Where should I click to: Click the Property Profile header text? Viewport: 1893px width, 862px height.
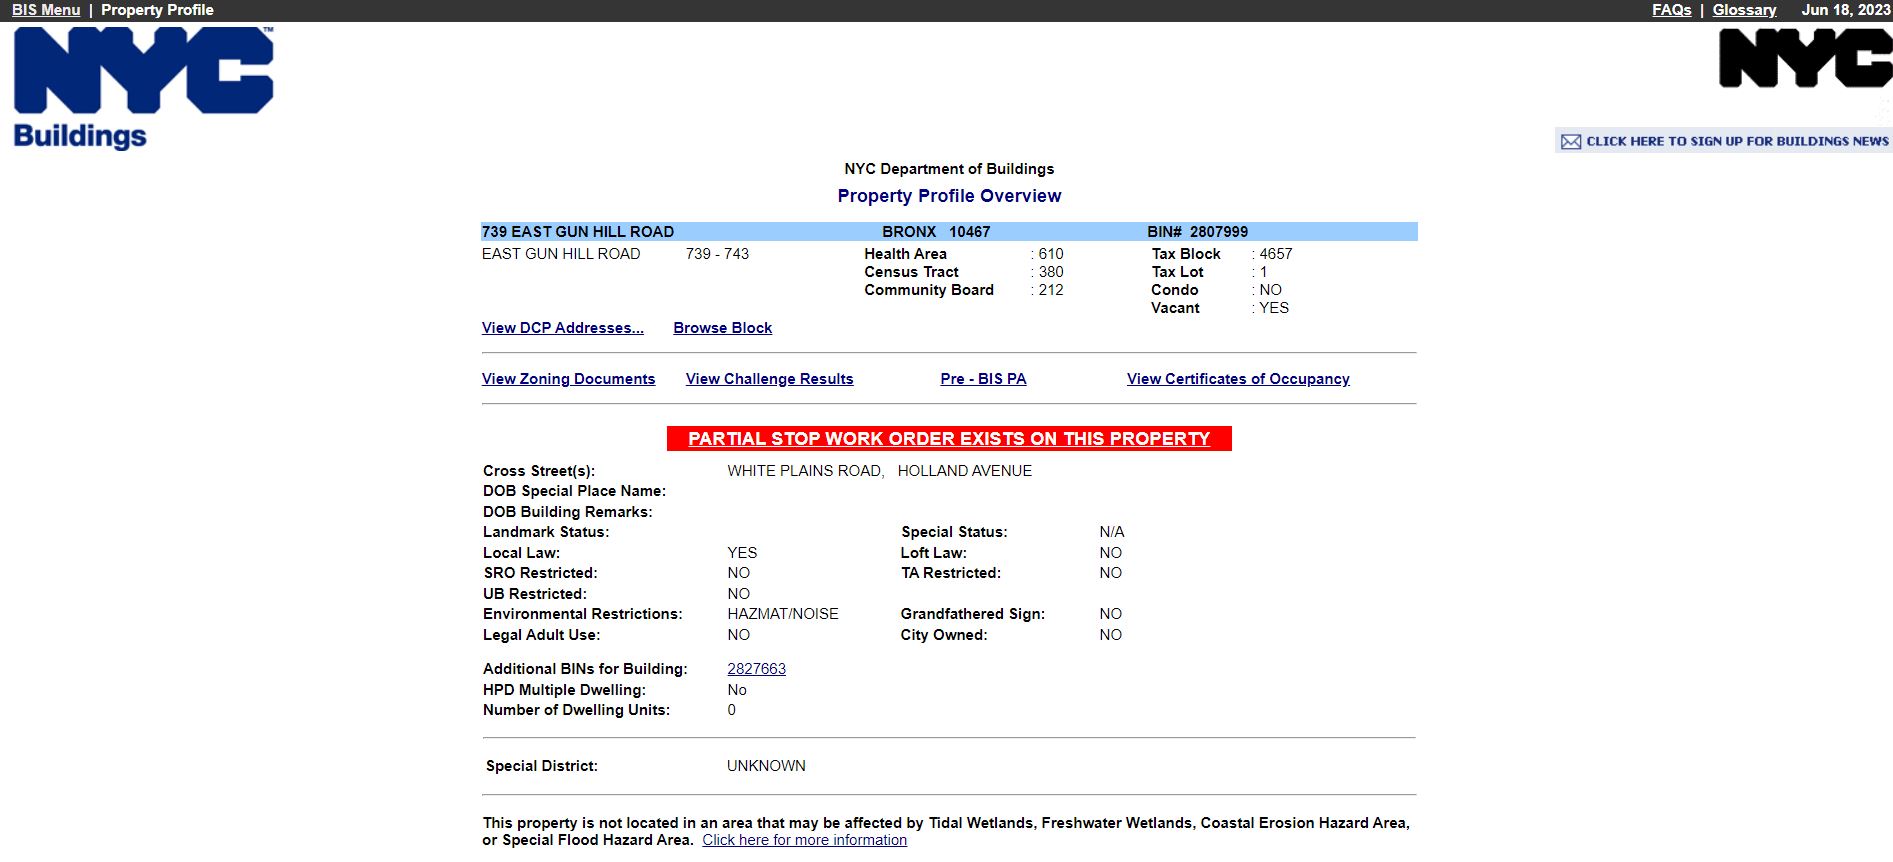(x=157, y=10)
